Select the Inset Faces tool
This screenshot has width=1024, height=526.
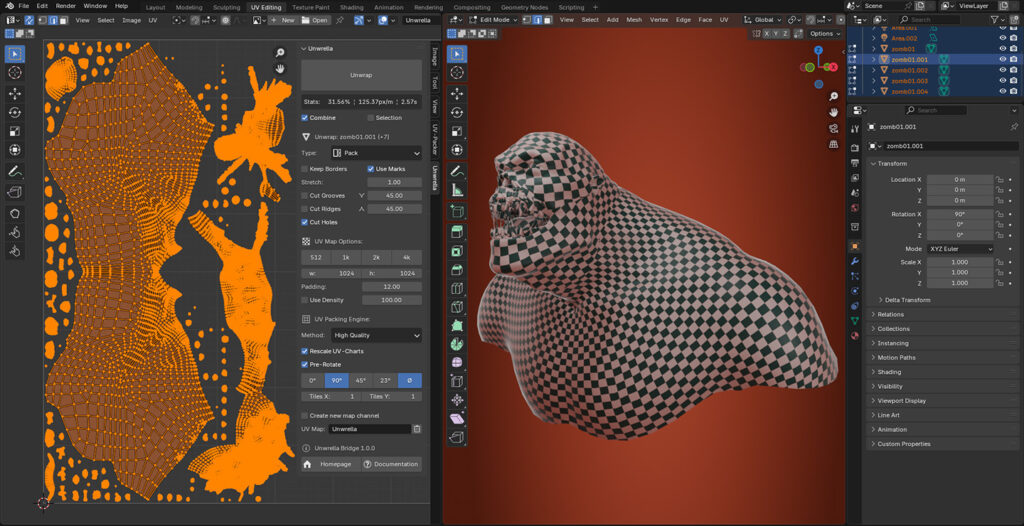point(457,251)
